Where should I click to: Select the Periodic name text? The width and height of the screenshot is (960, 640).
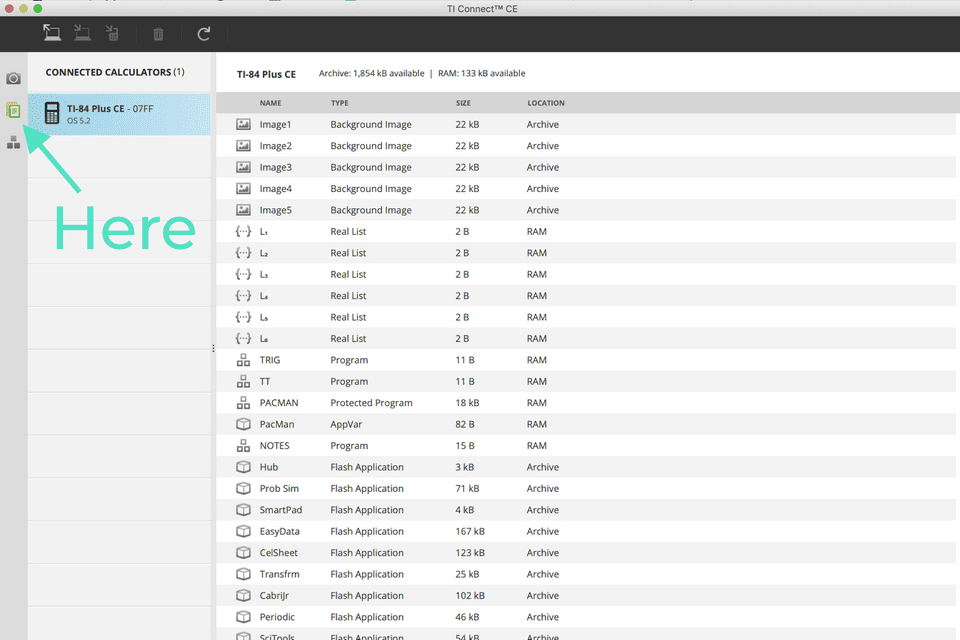277,617
